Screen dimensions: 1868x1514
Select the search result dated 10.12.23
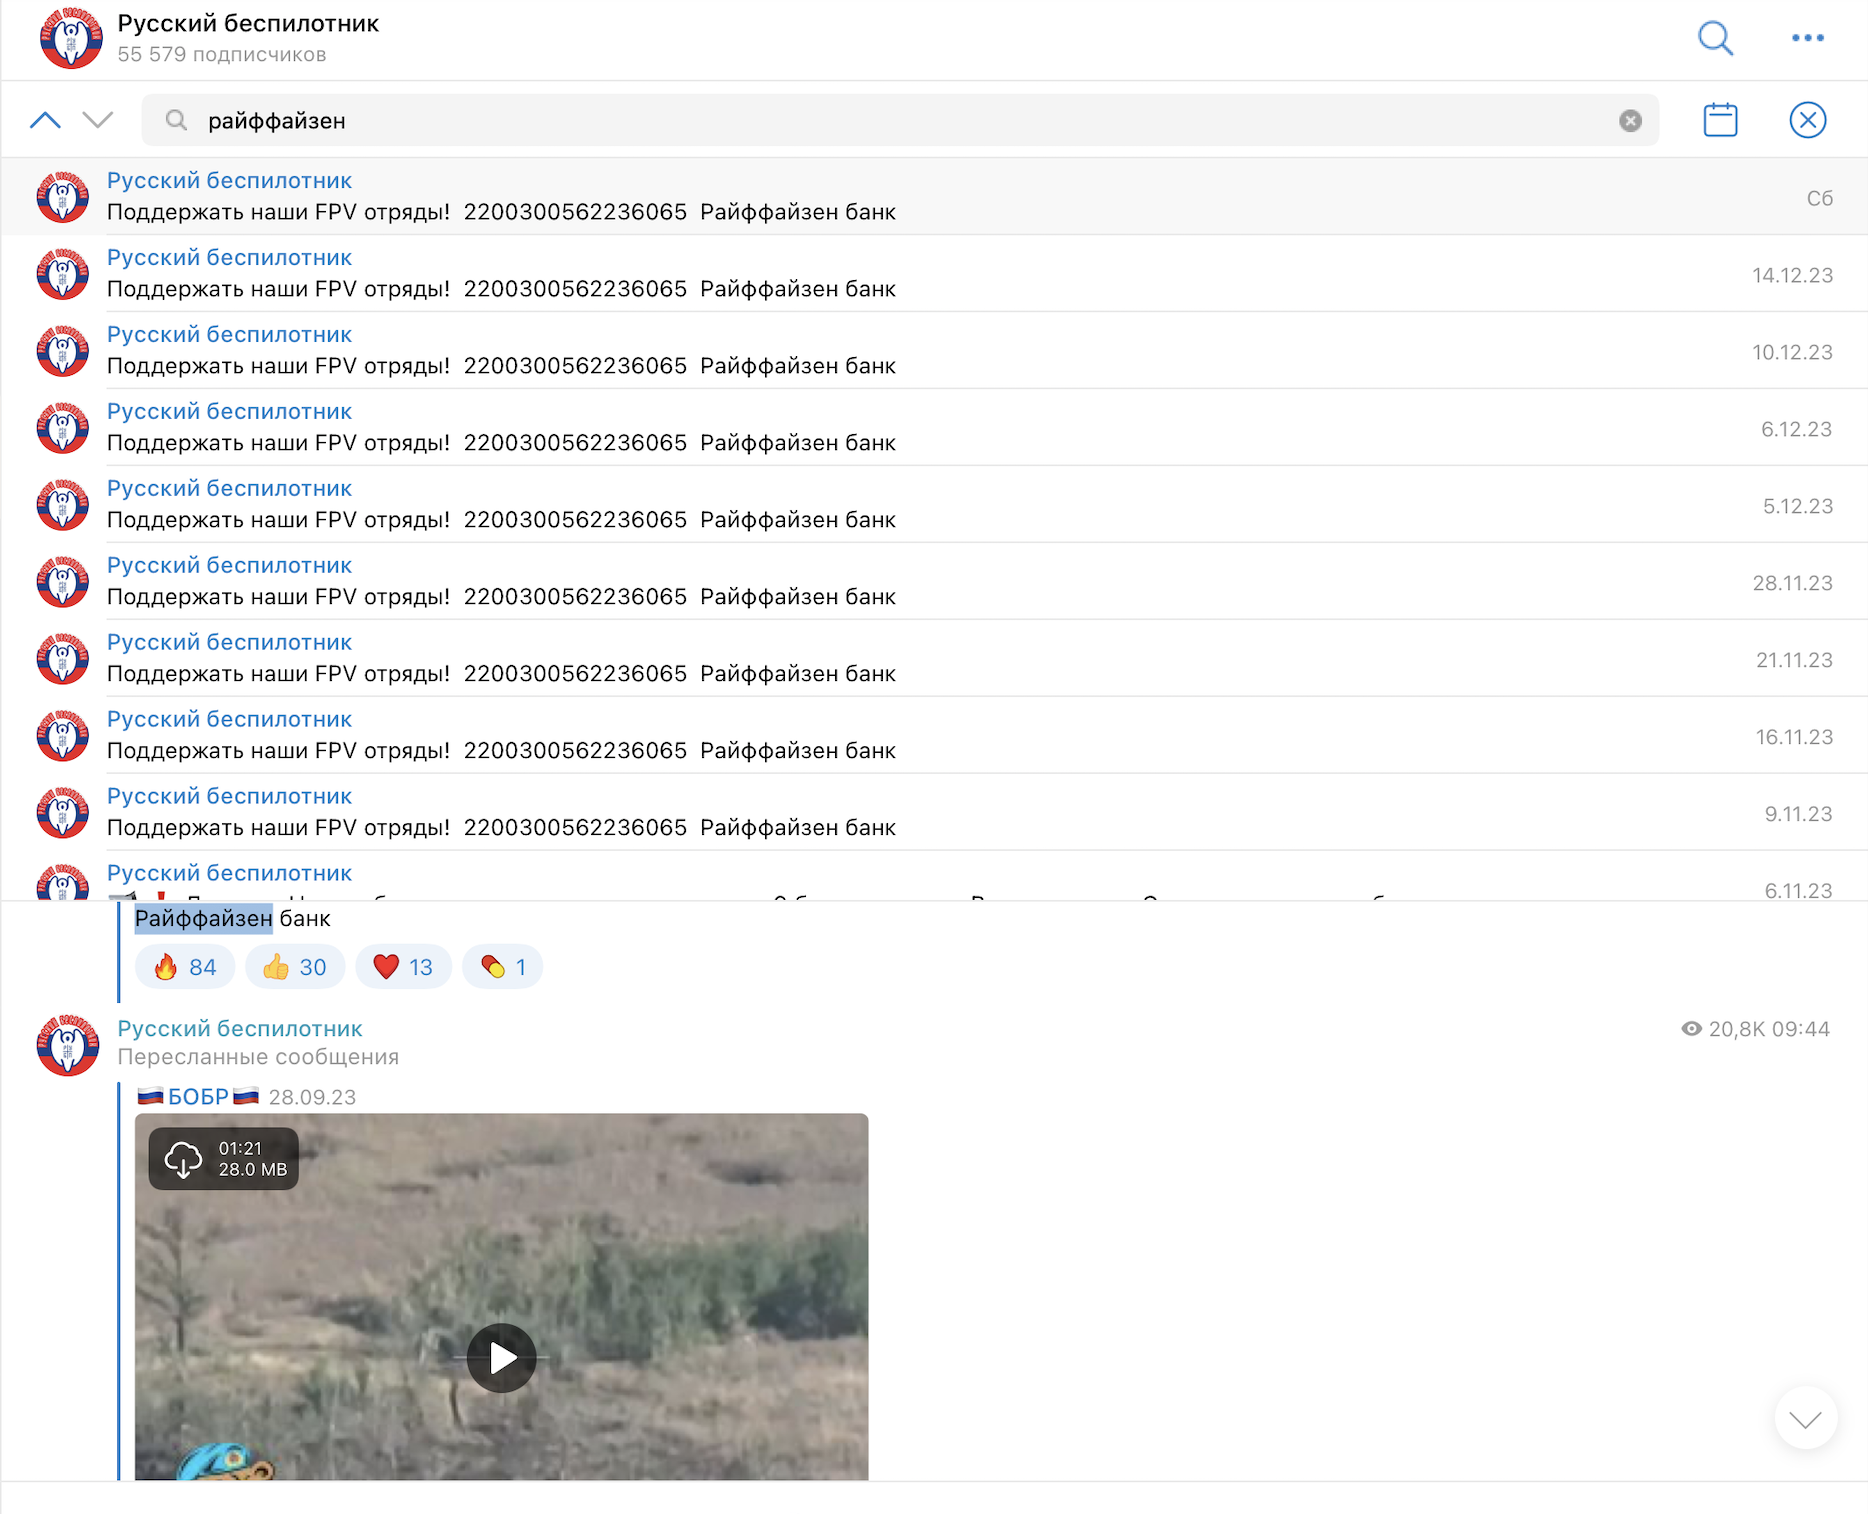pos(934,350)
